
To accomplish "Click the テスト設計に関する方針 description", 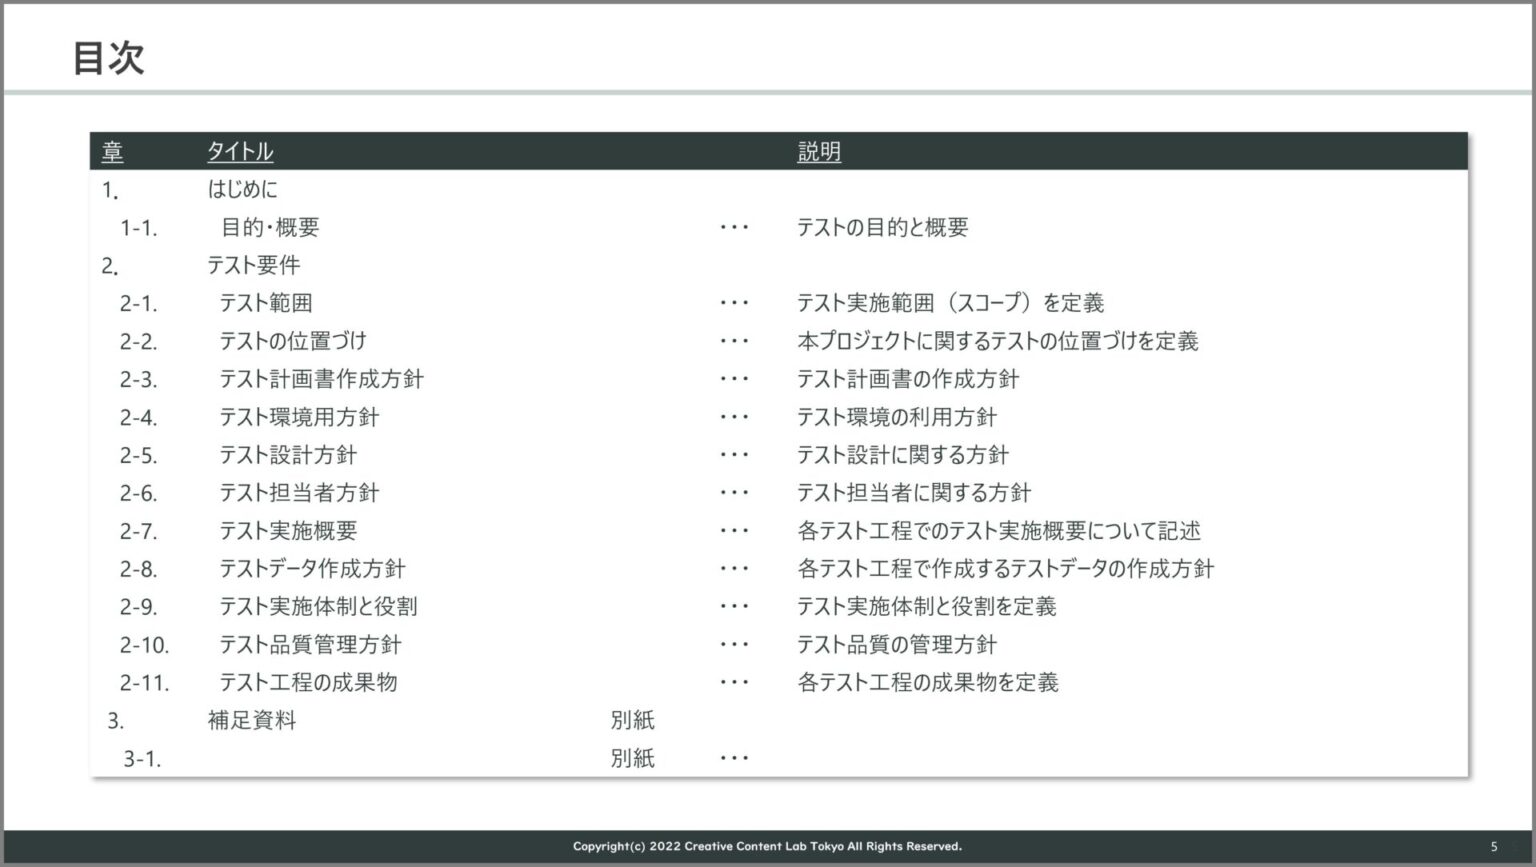I will pyautogui.click(x=902, y=455).
